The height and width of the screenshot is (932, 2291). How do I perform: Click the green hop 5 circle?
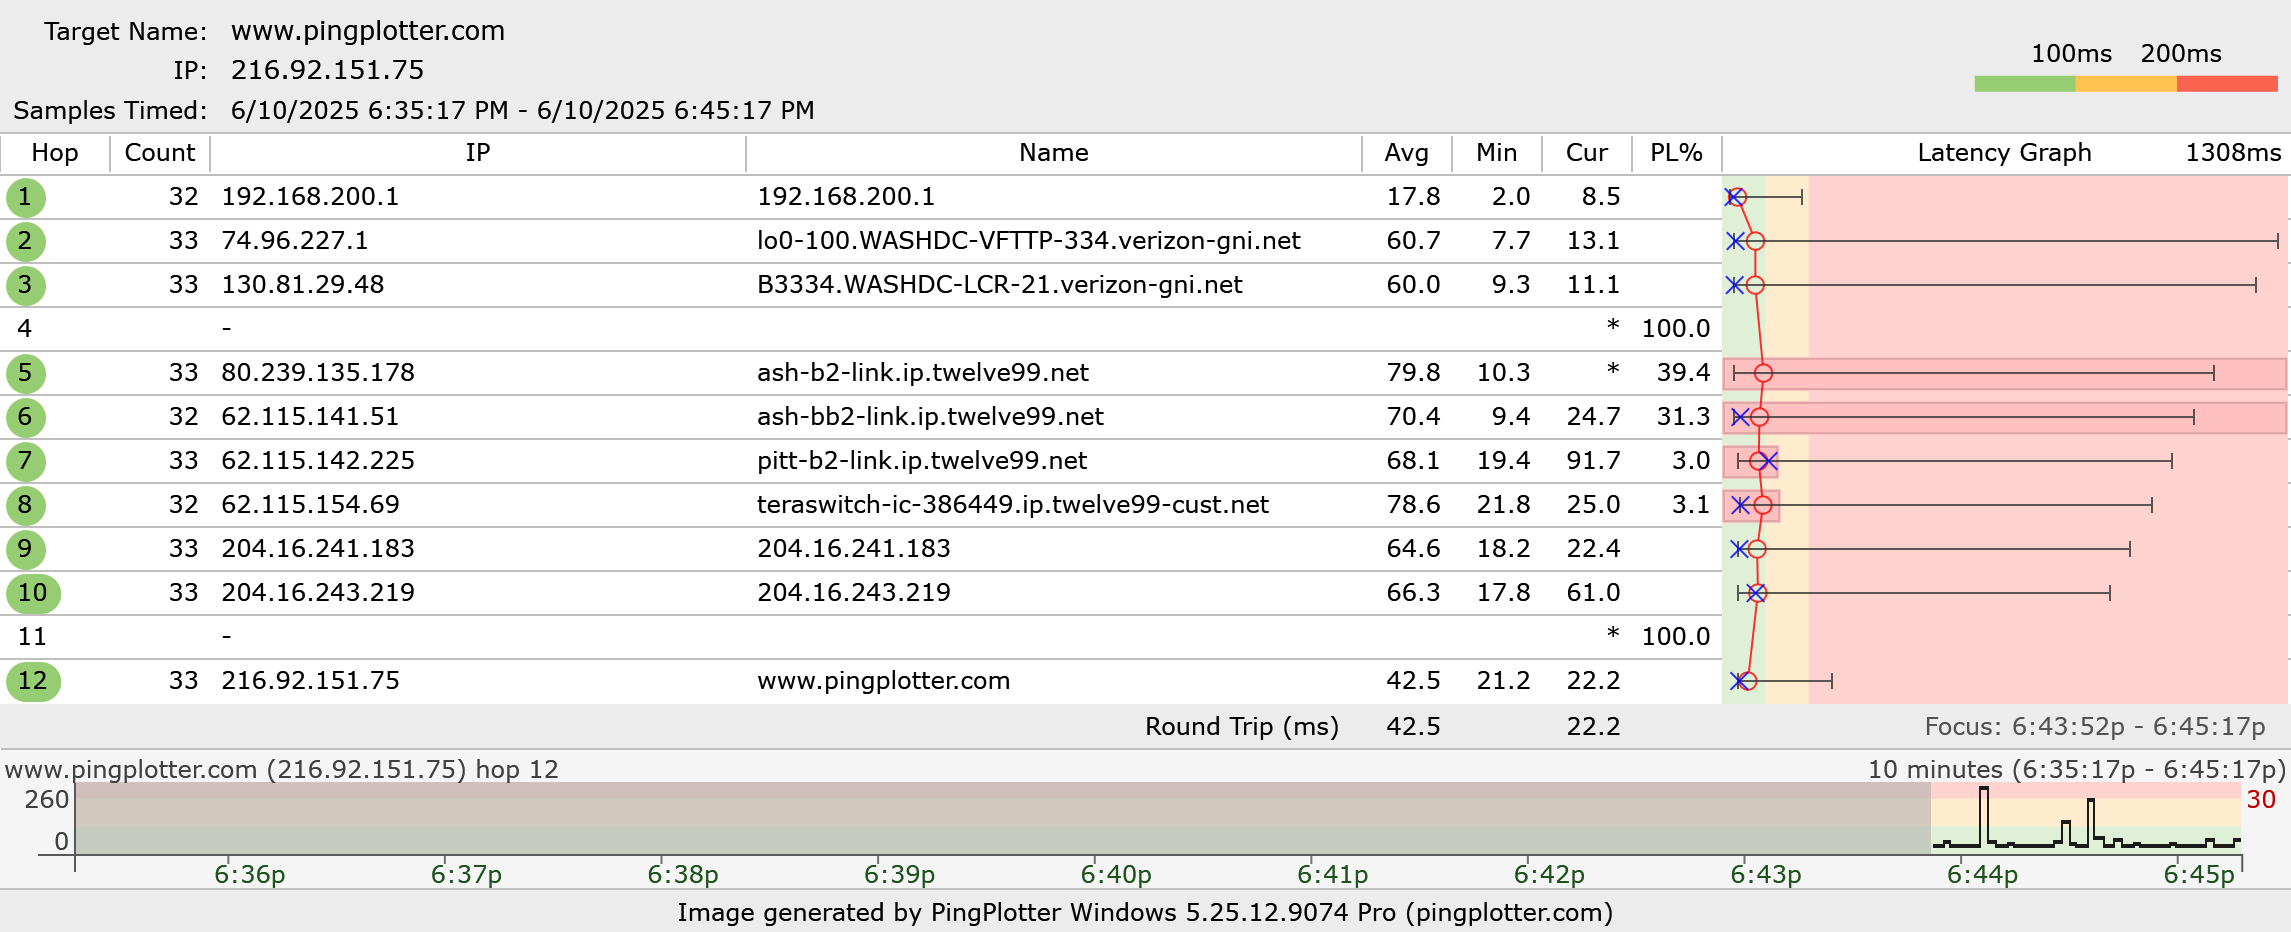(25, 373)
